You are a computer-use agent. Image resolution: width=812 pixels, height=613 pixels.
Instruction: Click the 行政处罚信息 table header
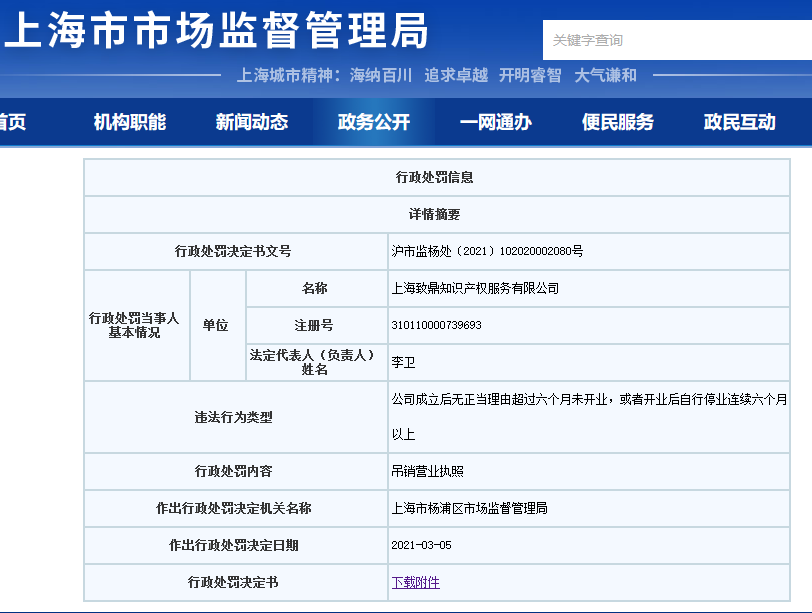[437, 178]
